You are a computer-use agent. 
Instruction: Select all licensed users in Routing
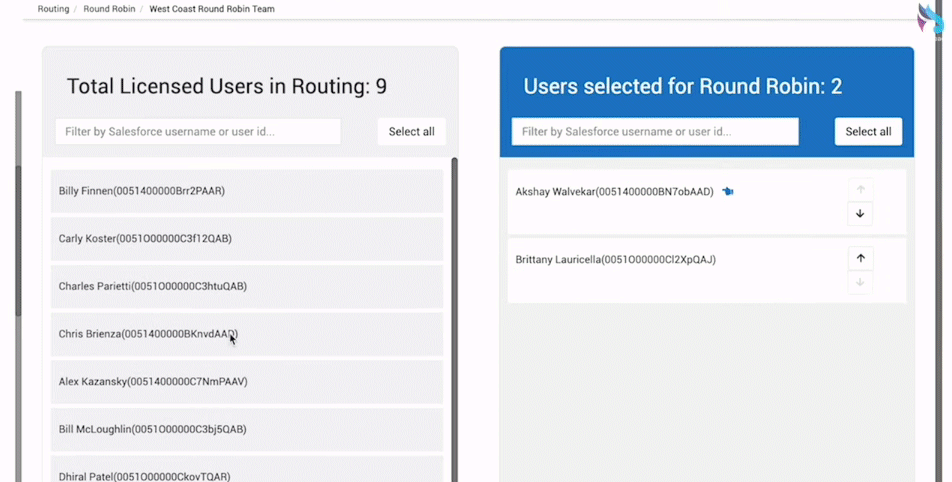point(412,132)
